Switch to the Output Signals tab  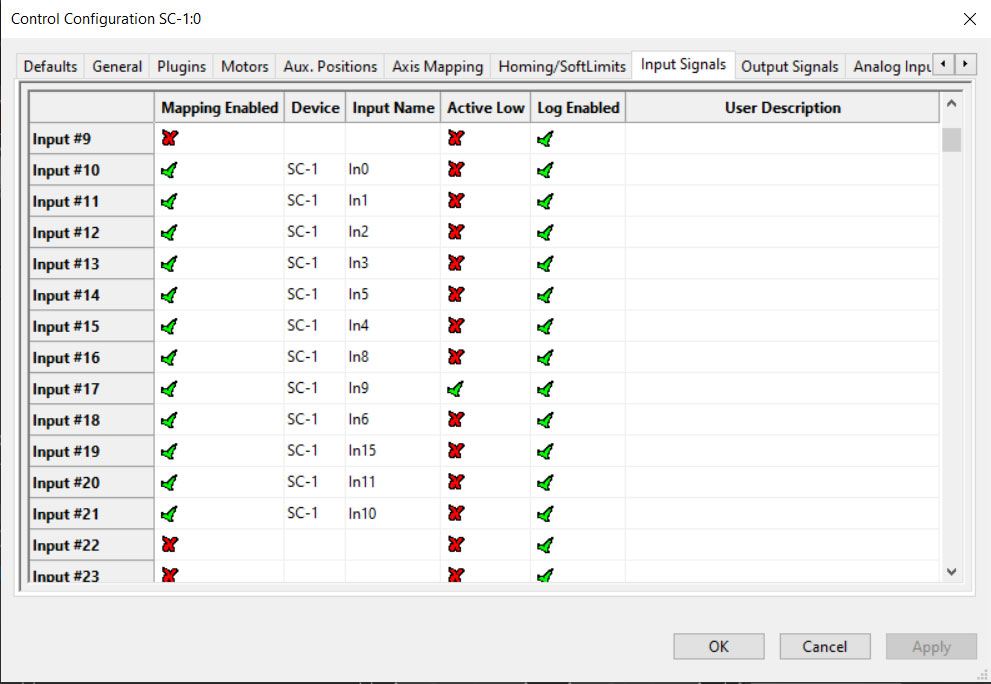[789, 66]
